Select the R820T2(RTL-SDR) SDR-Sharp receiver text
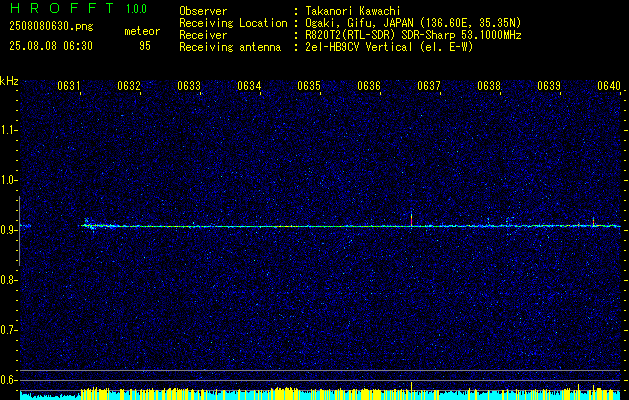This screenshot has width=629, height=400. click(414, 35)
